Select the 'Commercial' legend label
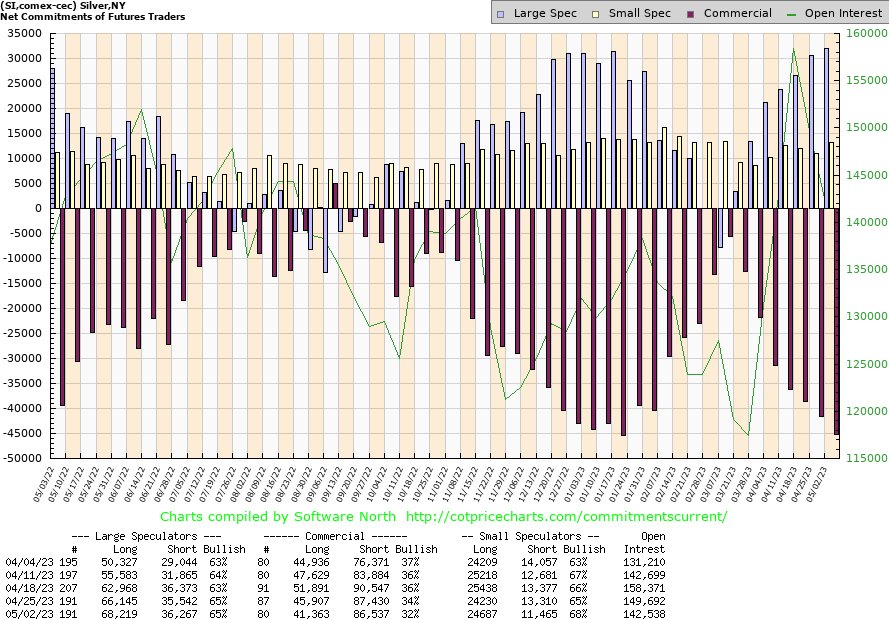This screenshot has height=620, width=889. [737, 13]
